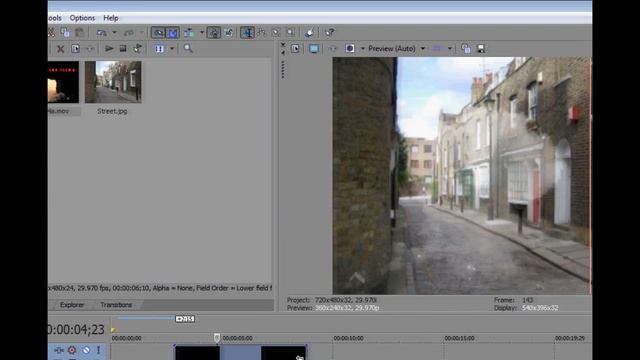
Task: Click the street video preview image
Action: coord(462,176)
